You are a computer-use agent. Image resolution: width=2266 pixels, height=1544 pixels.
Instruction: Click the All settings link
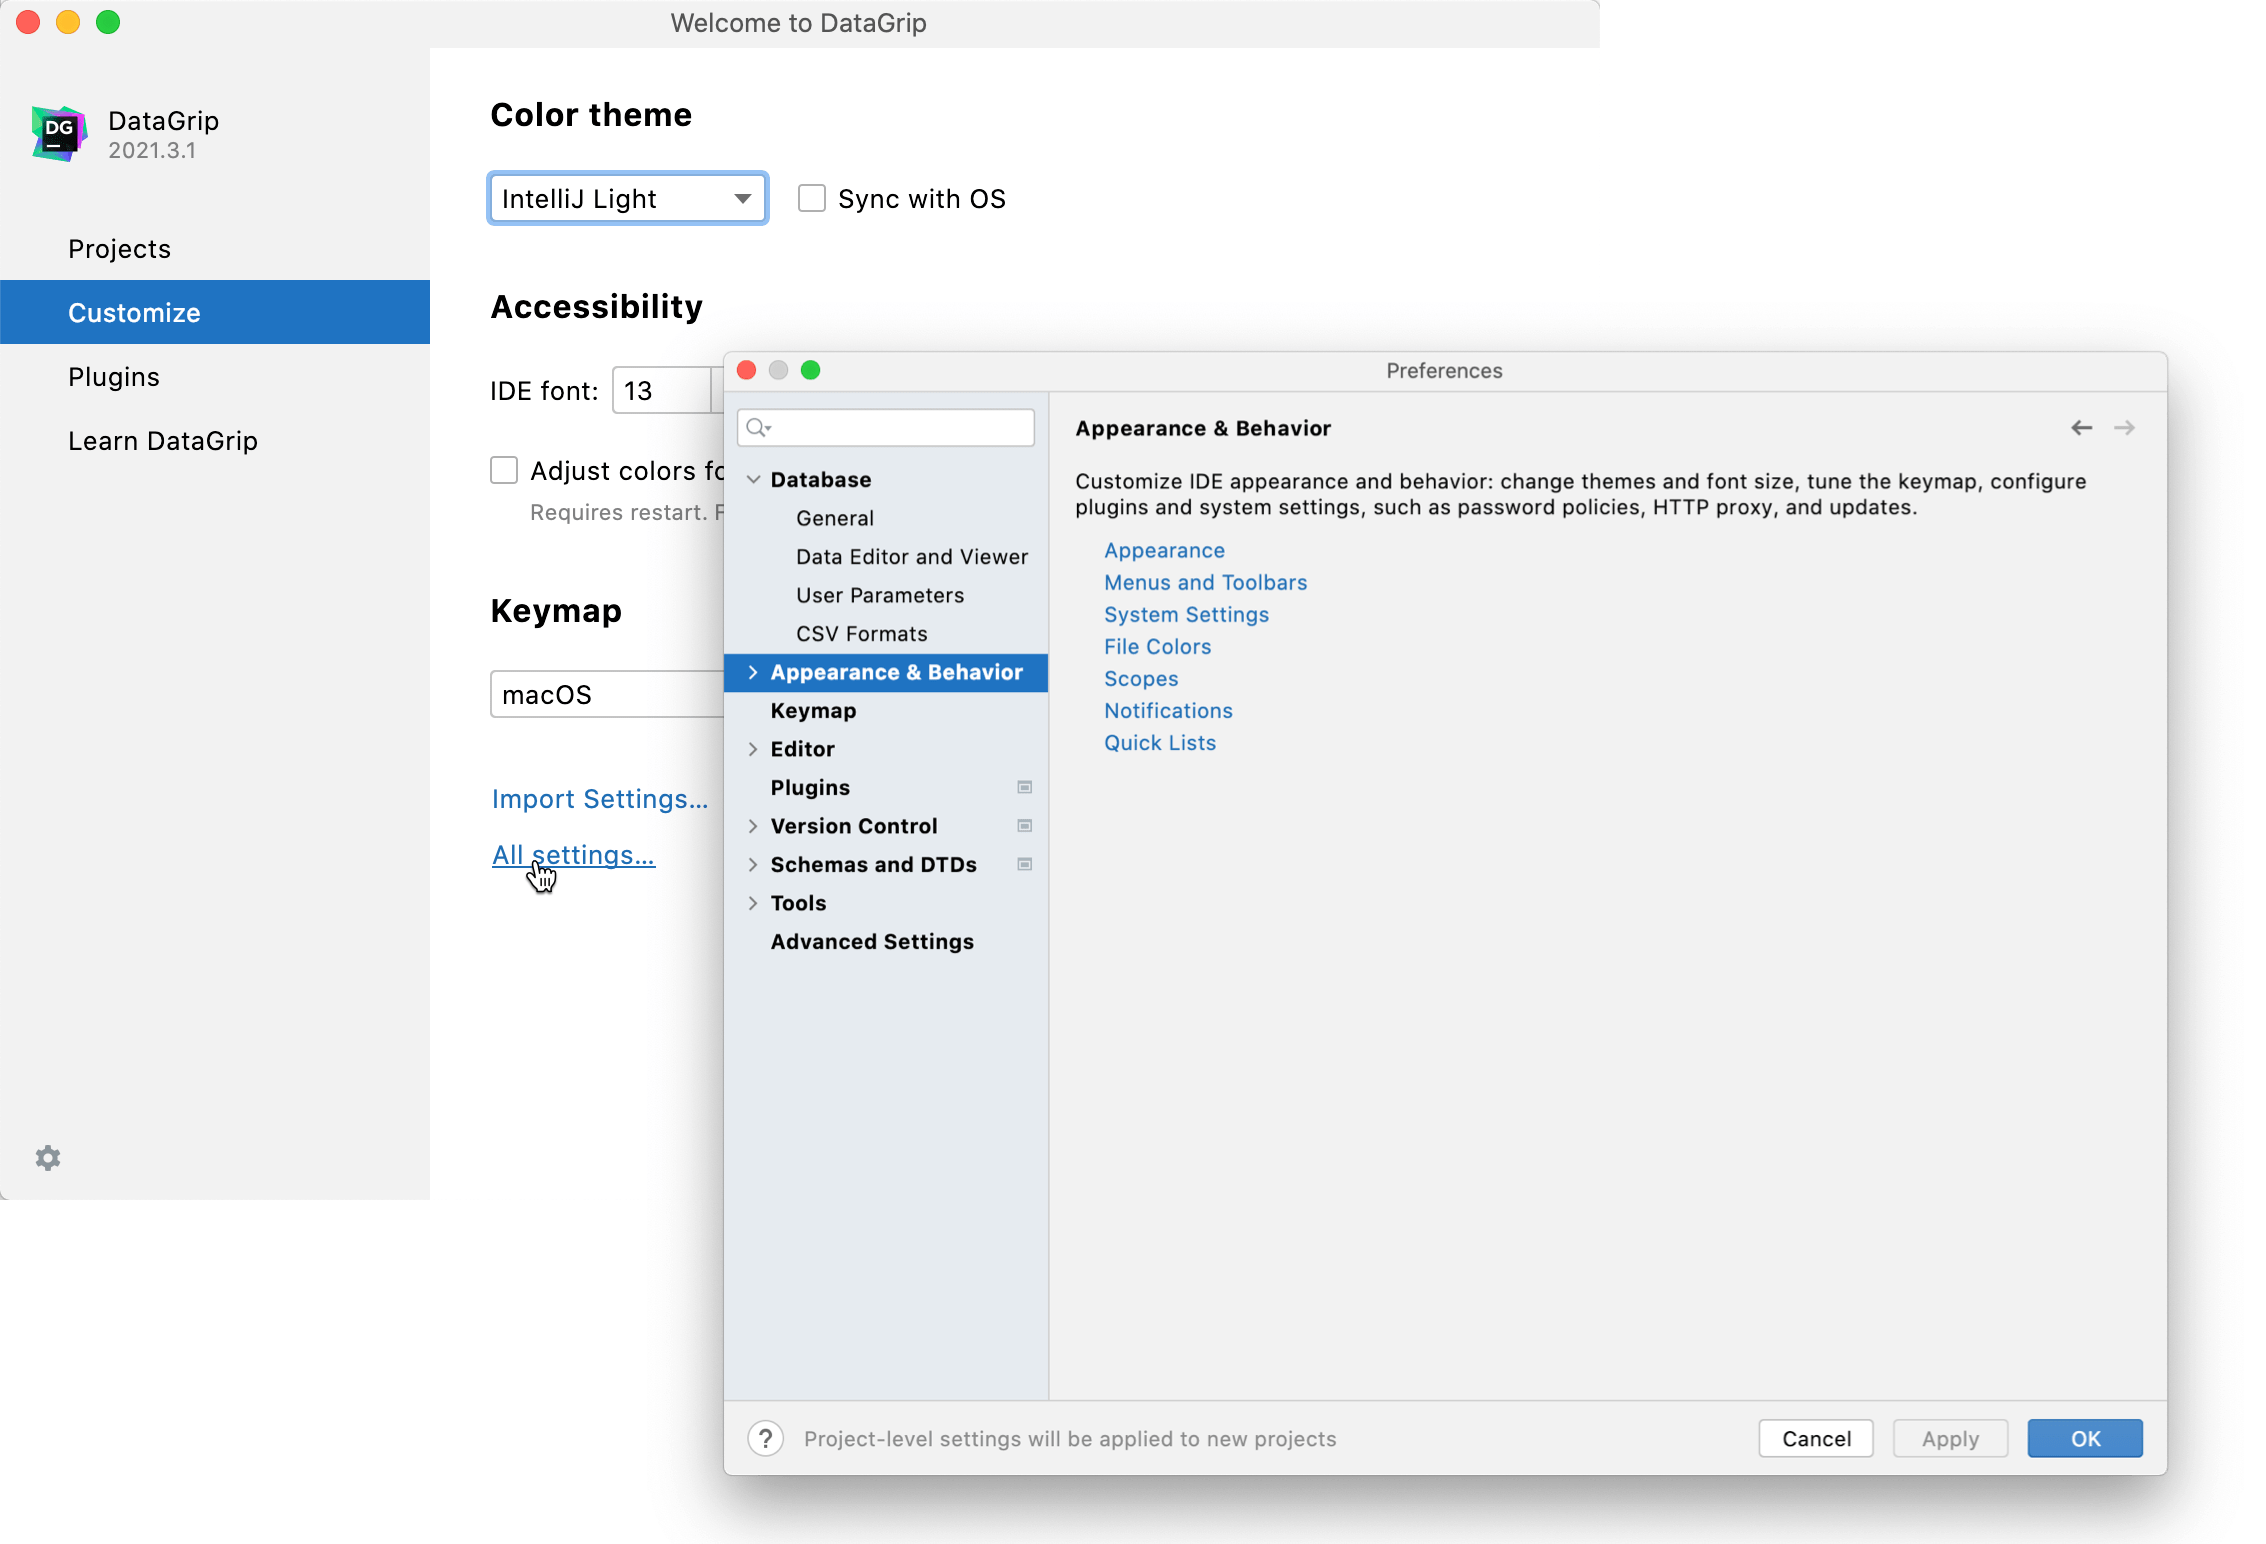573,855
